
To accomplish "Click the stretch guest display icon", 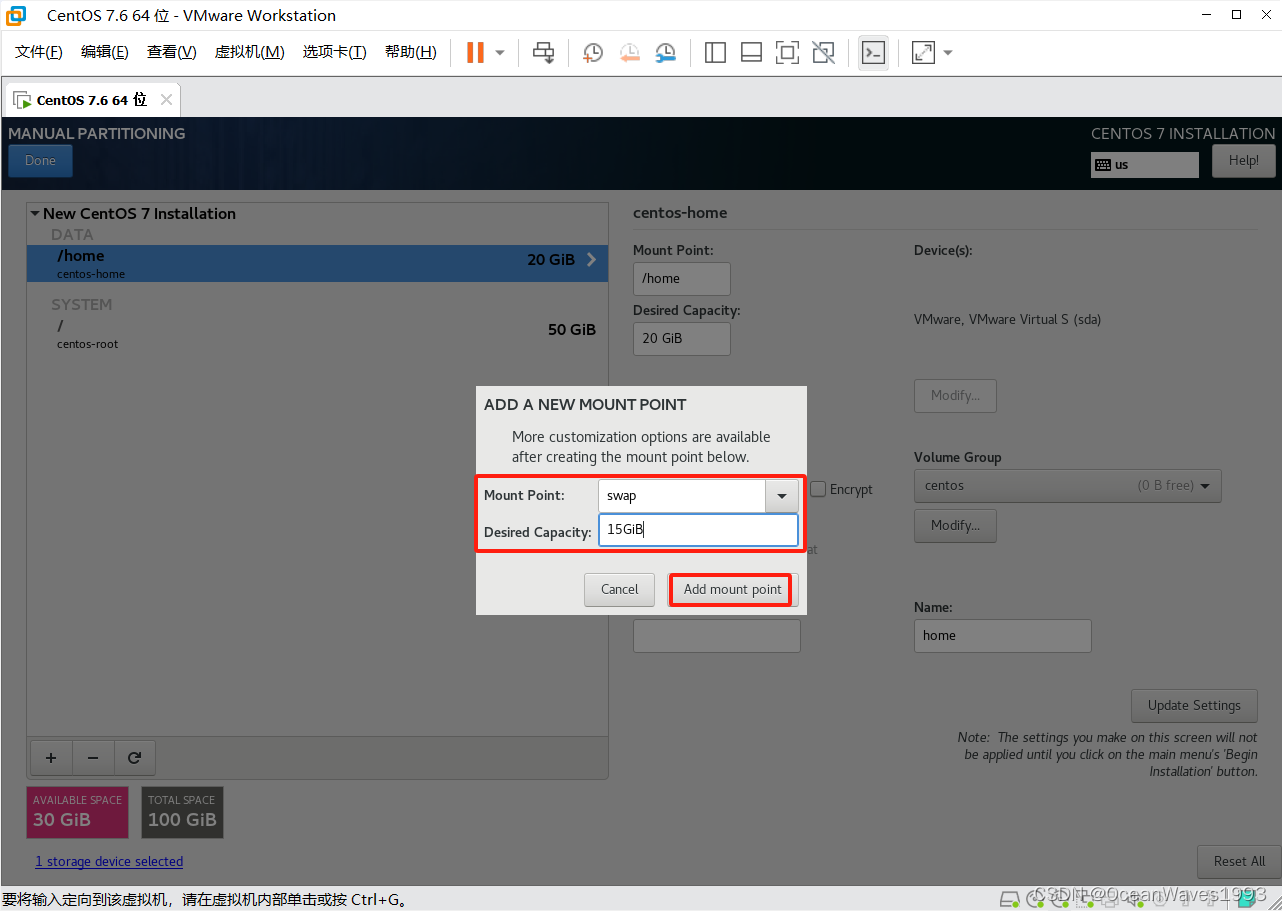I will [x=923, y=52].
